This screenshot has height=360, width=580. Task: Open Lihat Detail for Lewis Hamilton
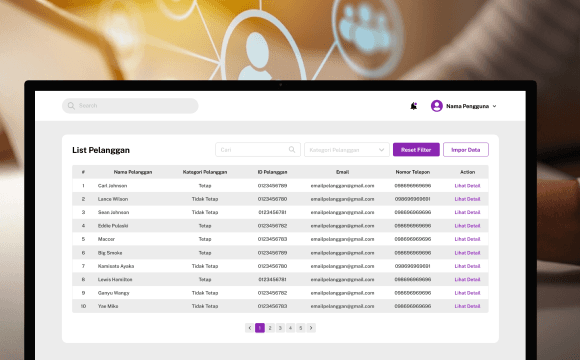[467, 279]
